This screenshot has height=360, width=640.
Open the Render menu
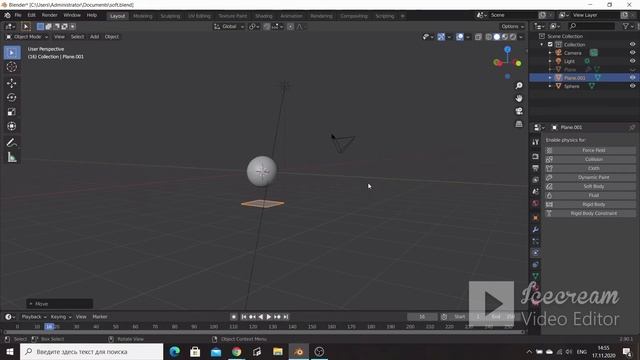tap(49, 15)
